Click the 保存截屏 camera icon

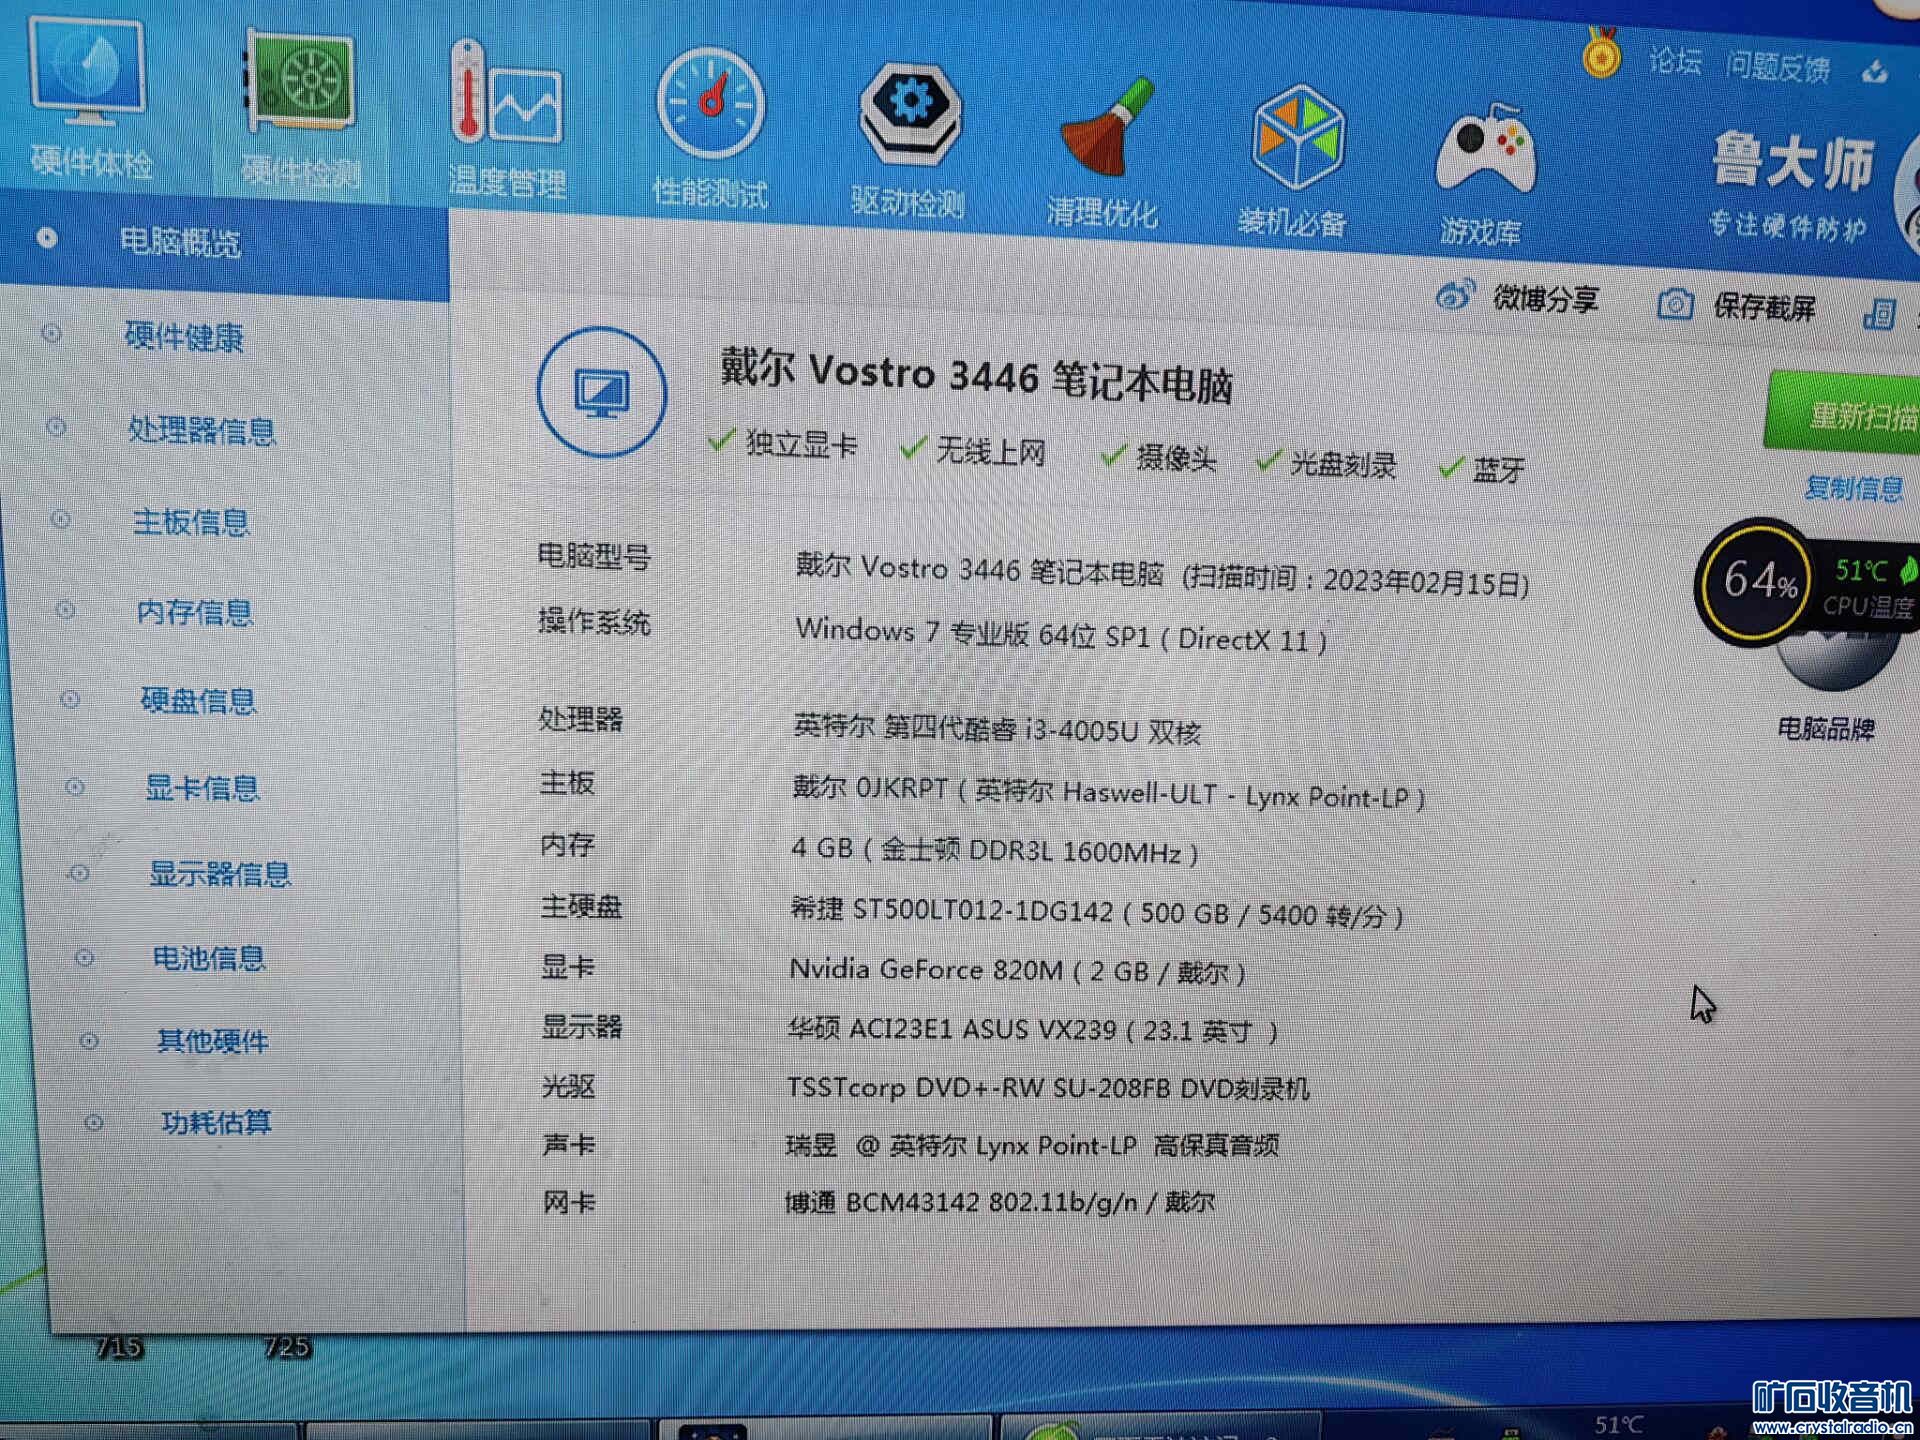1675,304
